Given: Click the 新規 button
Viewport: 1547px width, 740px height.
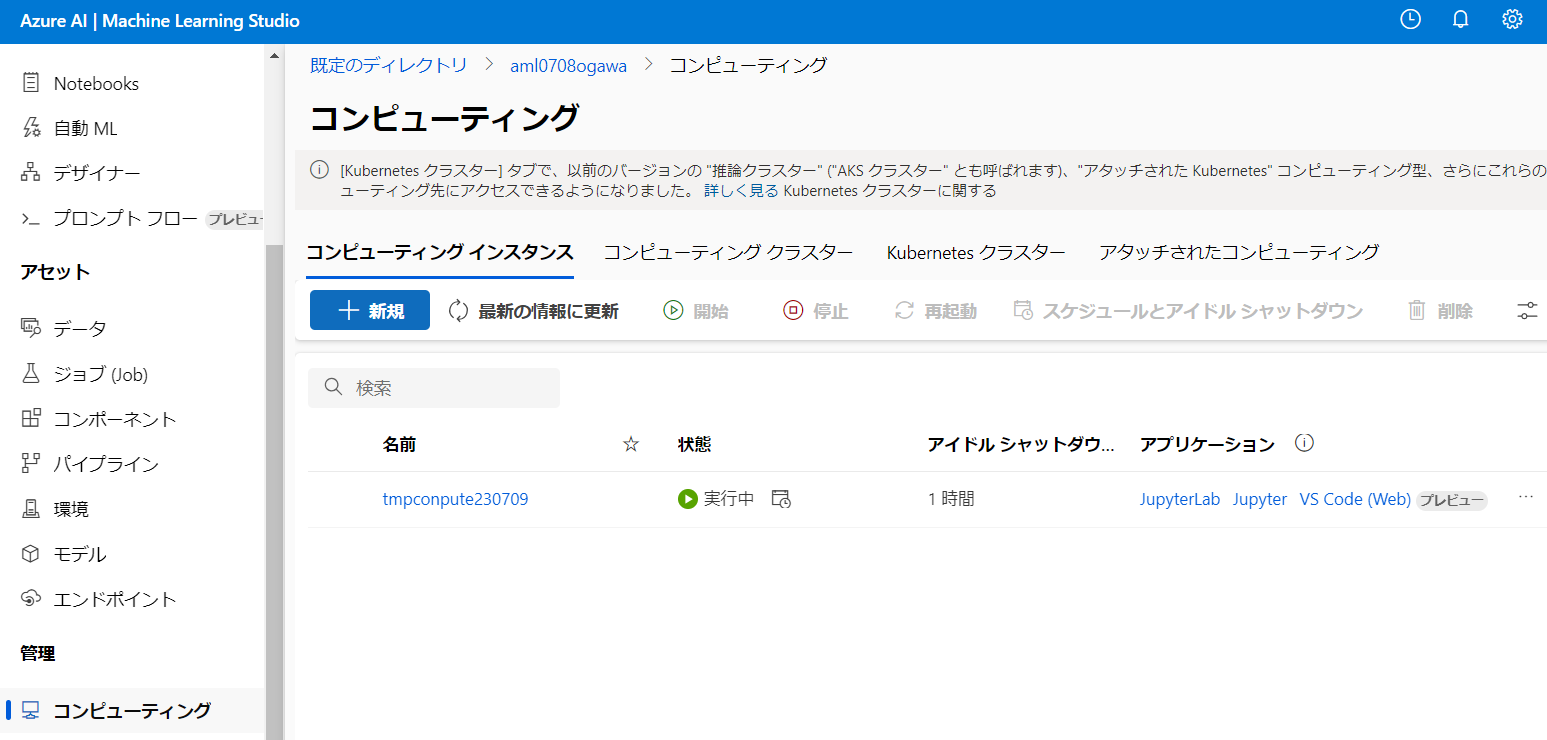Looking at the screenshot, I should [370, 310].
